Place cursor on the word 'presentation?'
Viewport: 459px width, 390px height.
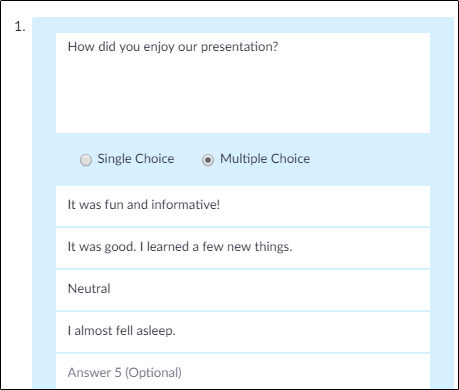239,47
